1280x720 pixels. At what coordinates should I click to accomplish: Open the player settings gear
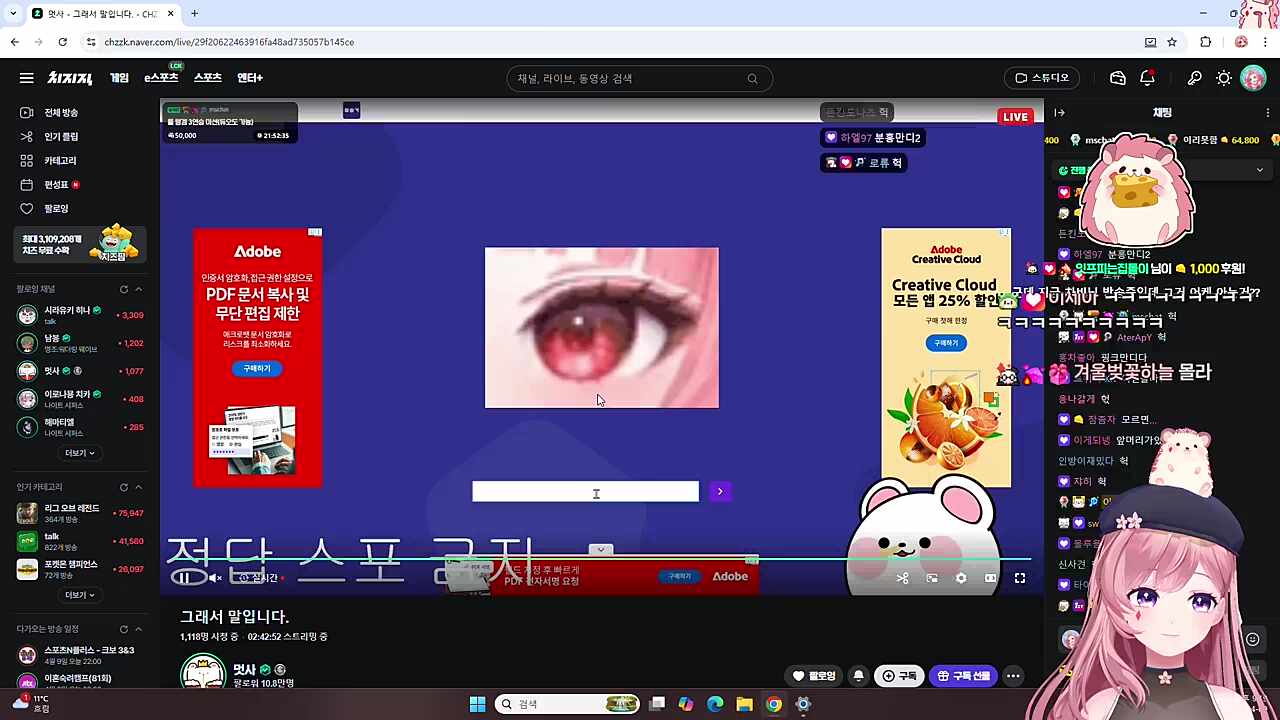[961, 578]
